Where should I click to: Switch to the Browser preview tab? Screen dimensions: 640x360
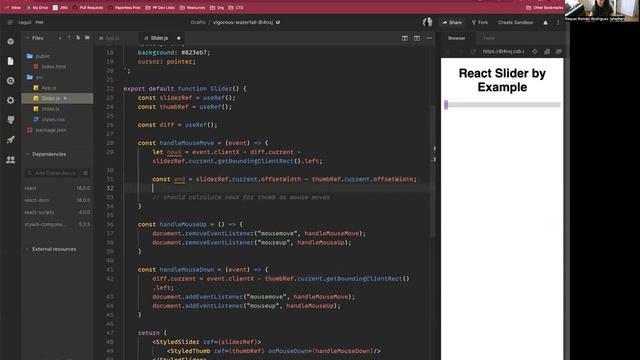456,38
